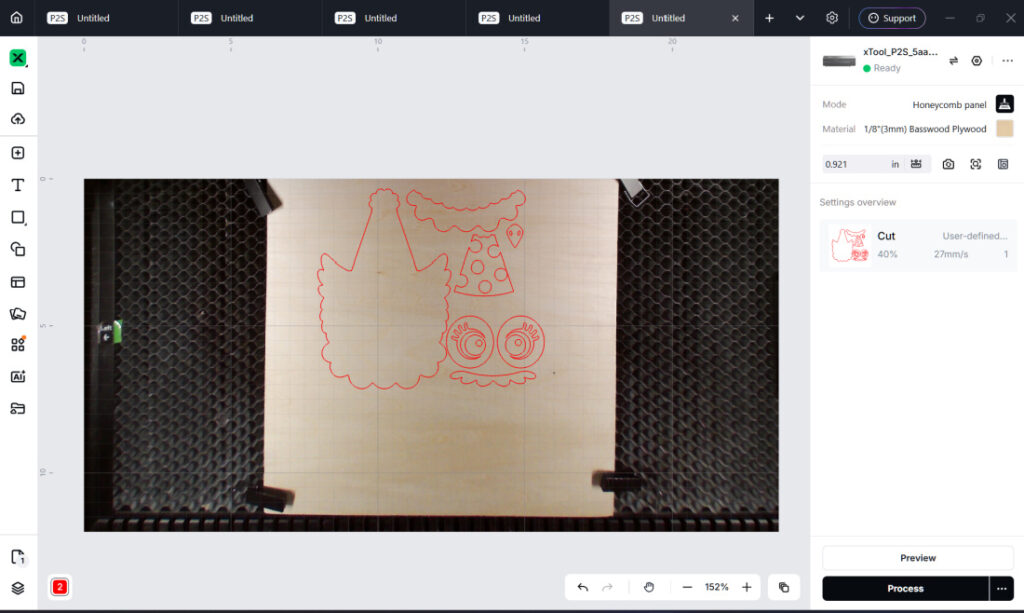Expand the tabs list dropdown chevron
The height and width of the screenshot is (613, 1024).
[x=800, y=18]
